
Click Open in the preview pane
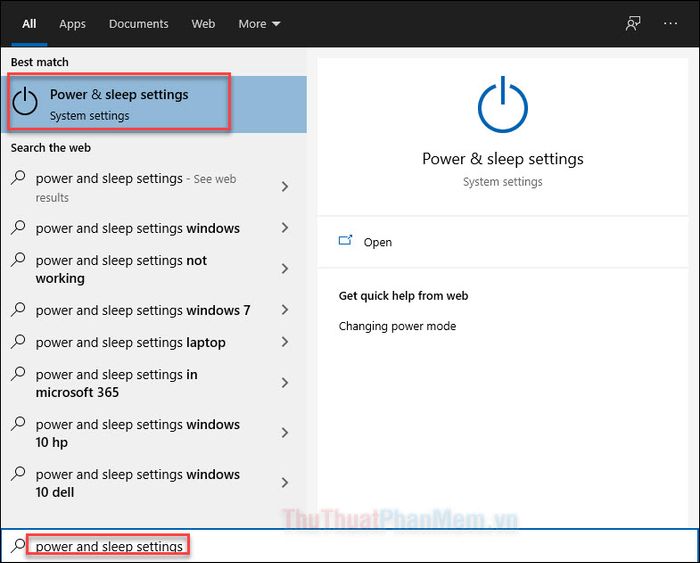[x=378, y=242]
